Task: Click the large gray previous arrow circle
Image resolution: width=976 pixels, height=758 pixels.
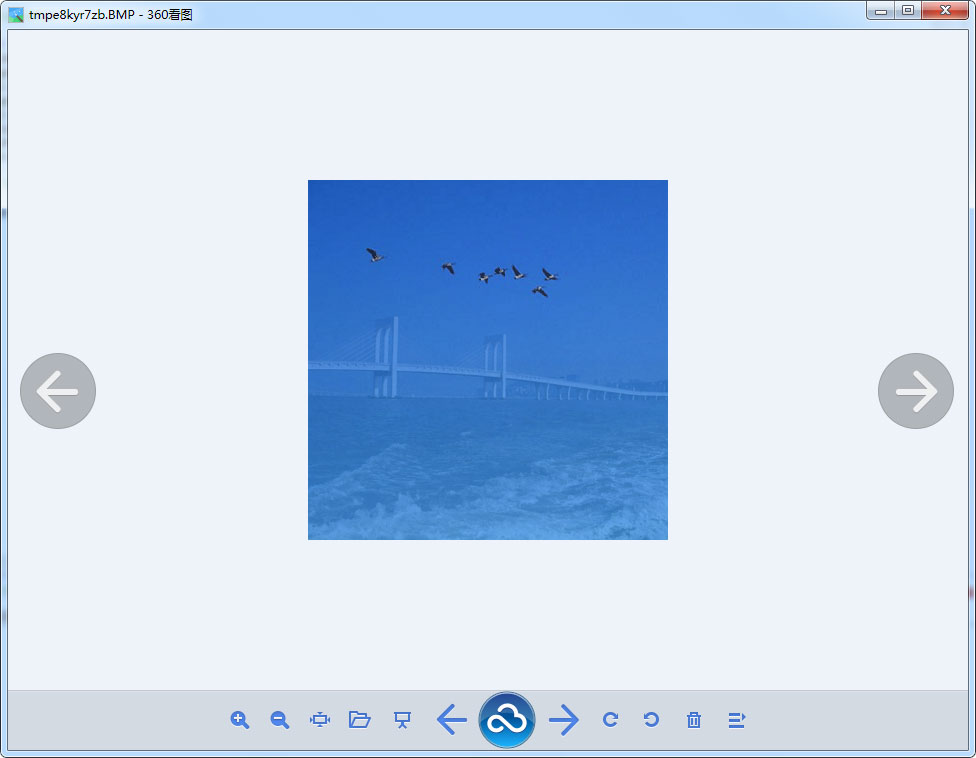Action: click(x=58, y=391)
